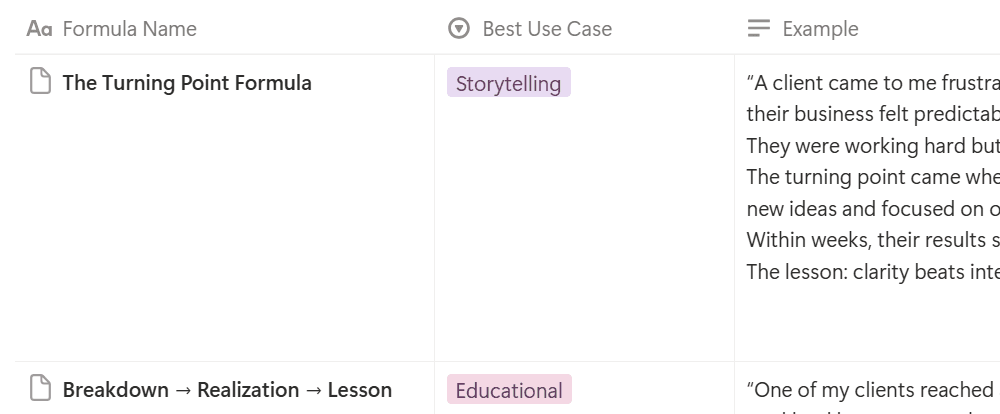Click the text-lines icon beside Example

pyautogui.click(x=759, y=29)
